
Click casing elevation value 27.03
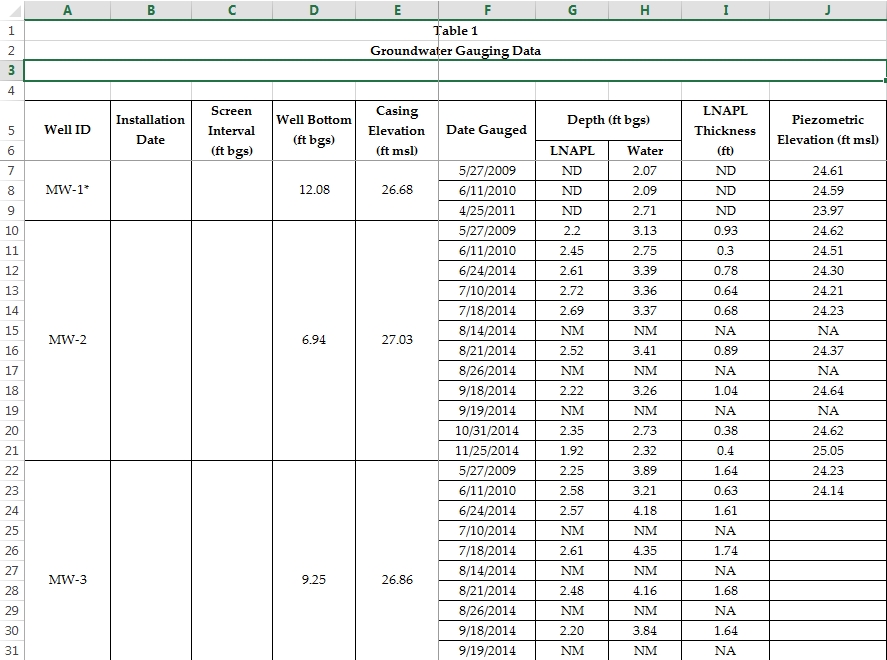tap(397, 340)
